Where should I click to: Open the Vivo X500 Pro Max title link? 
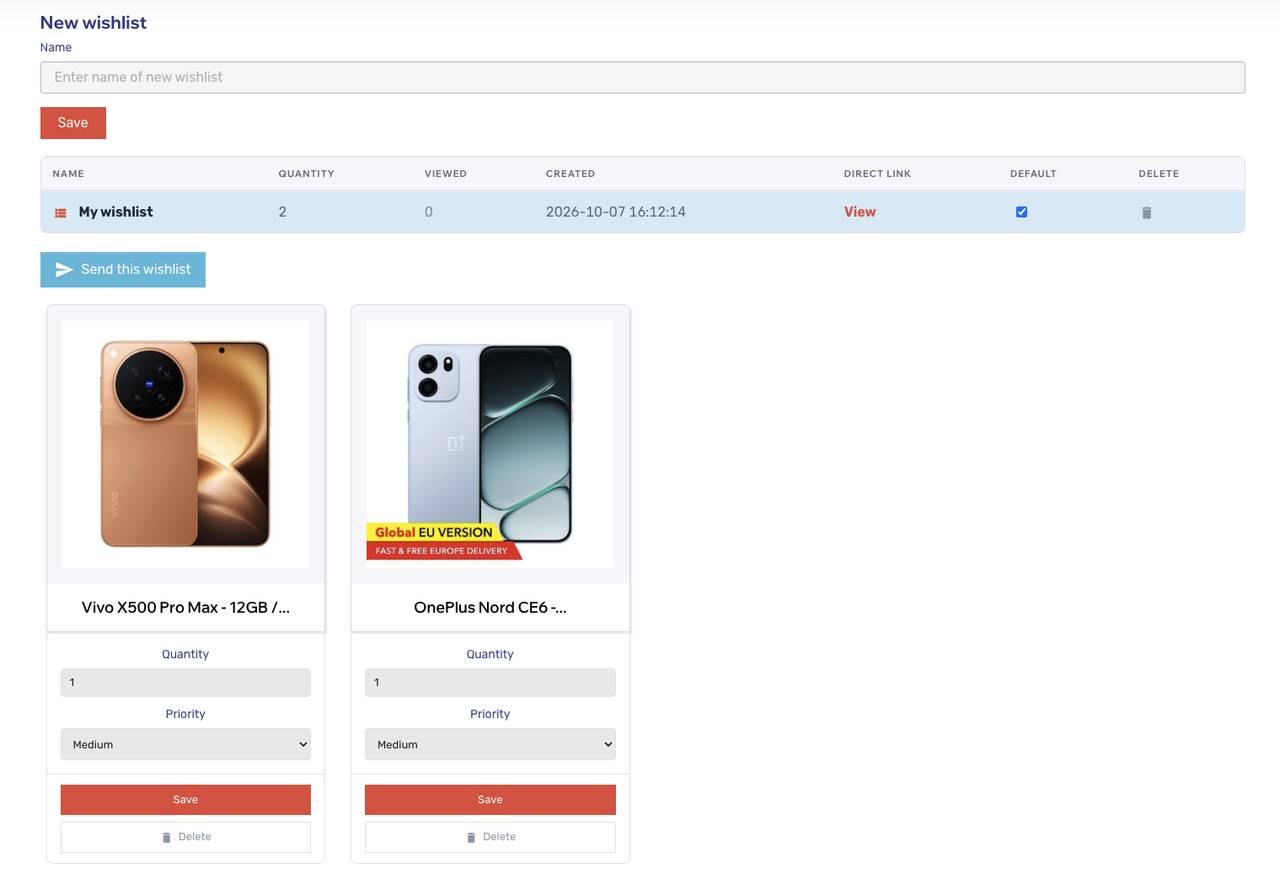[186, 607]
